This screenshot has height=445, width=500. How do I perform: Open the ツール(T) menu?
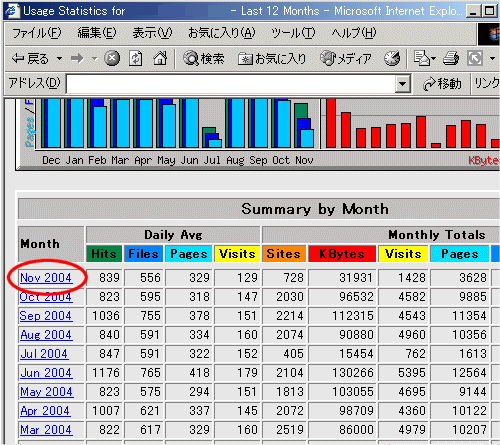pyautogui.click(x=293, y=33)
